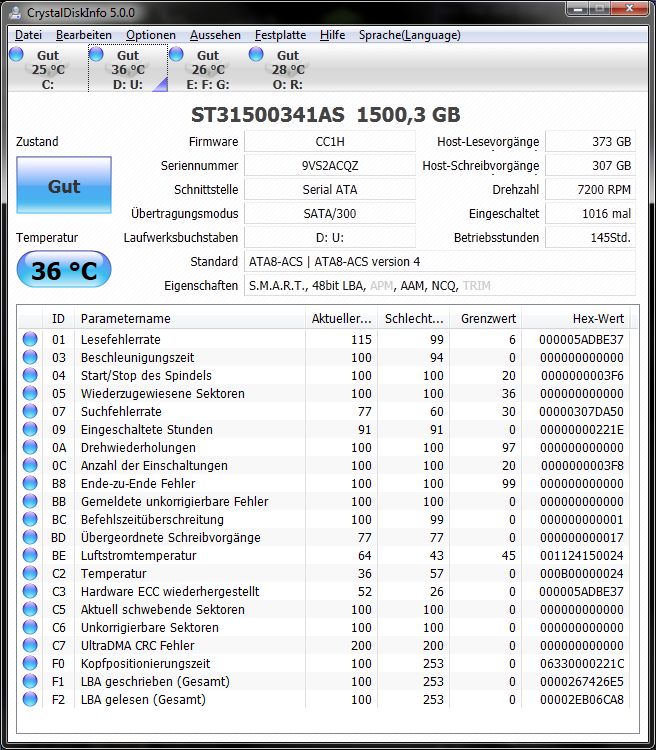Viewport: 656px width, 750px height.
Task: Click the status orb of Suchfehlerrate row
Action: point(30,411)
